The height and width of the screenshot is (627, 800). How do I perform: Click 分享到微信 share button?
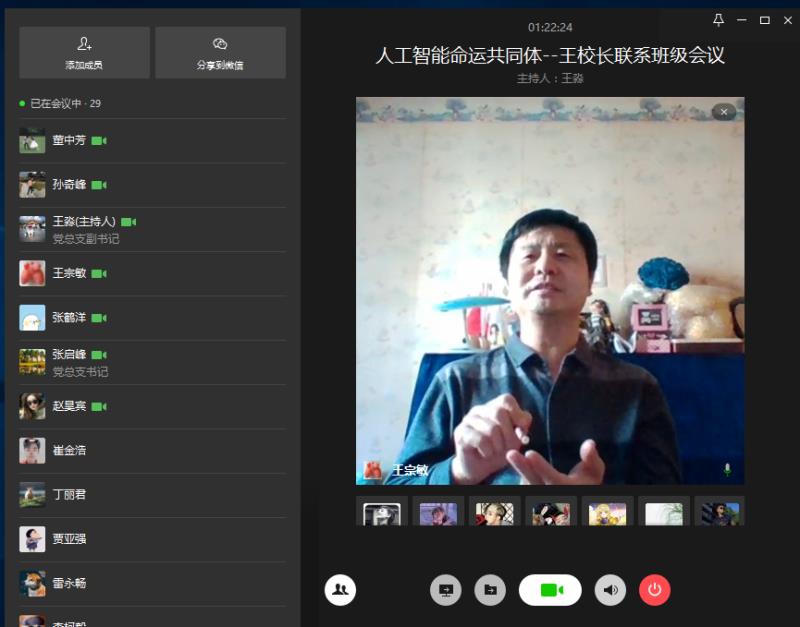[x=220, y=52]
